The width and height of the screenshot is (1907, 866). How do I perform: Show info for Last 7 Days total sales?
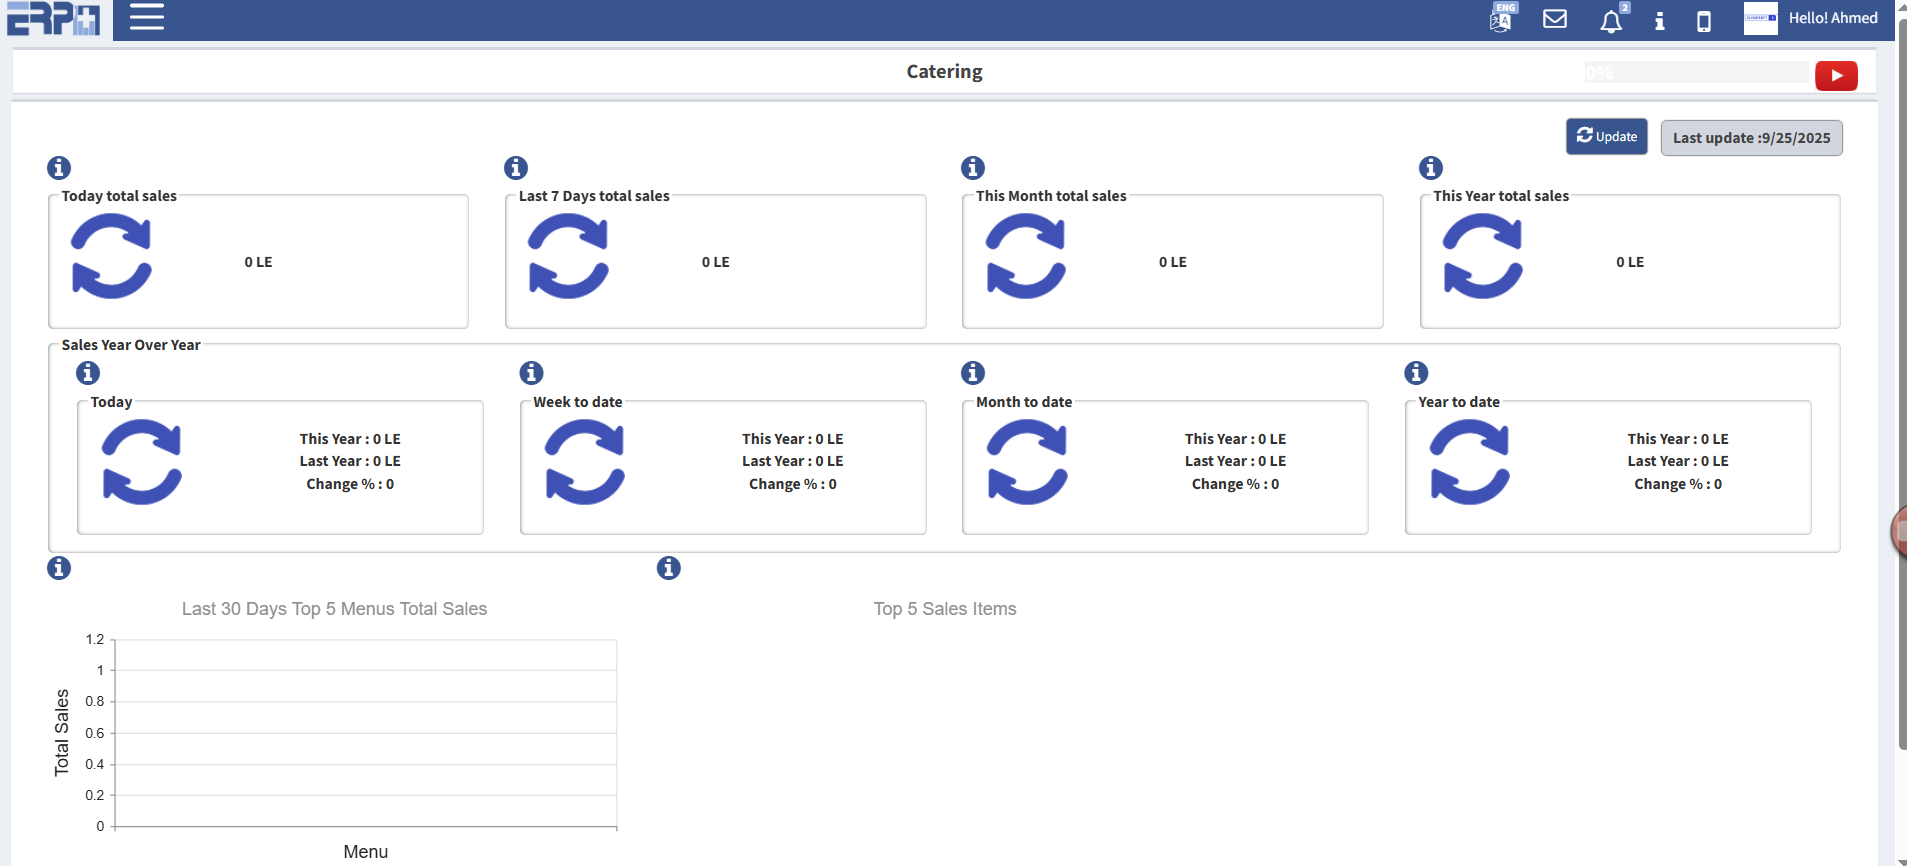516,168
